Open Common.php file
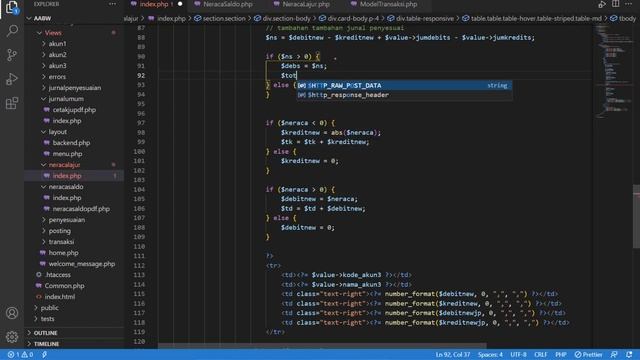The height and width of the screenshot is (360, 640). point(64,286)
